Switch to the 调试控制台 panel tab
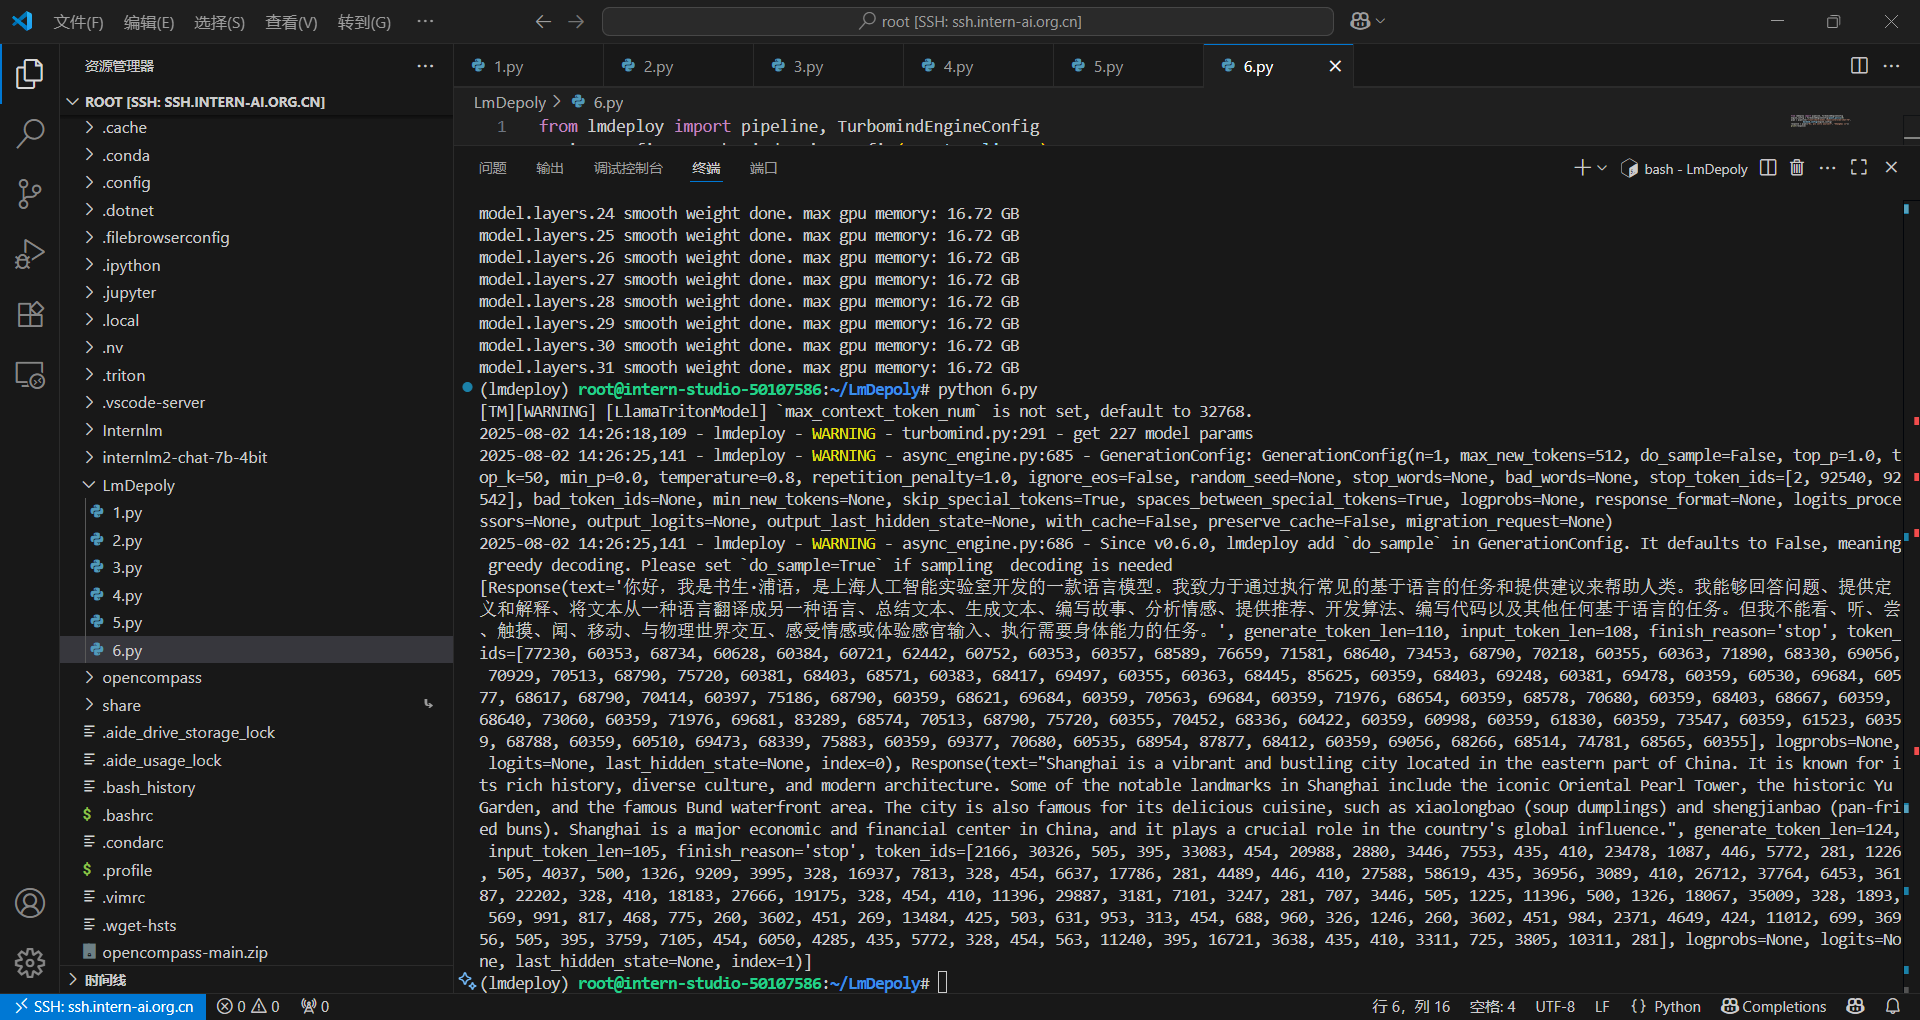Viewport: 1920px width, 1020px height. coord(628,168)
